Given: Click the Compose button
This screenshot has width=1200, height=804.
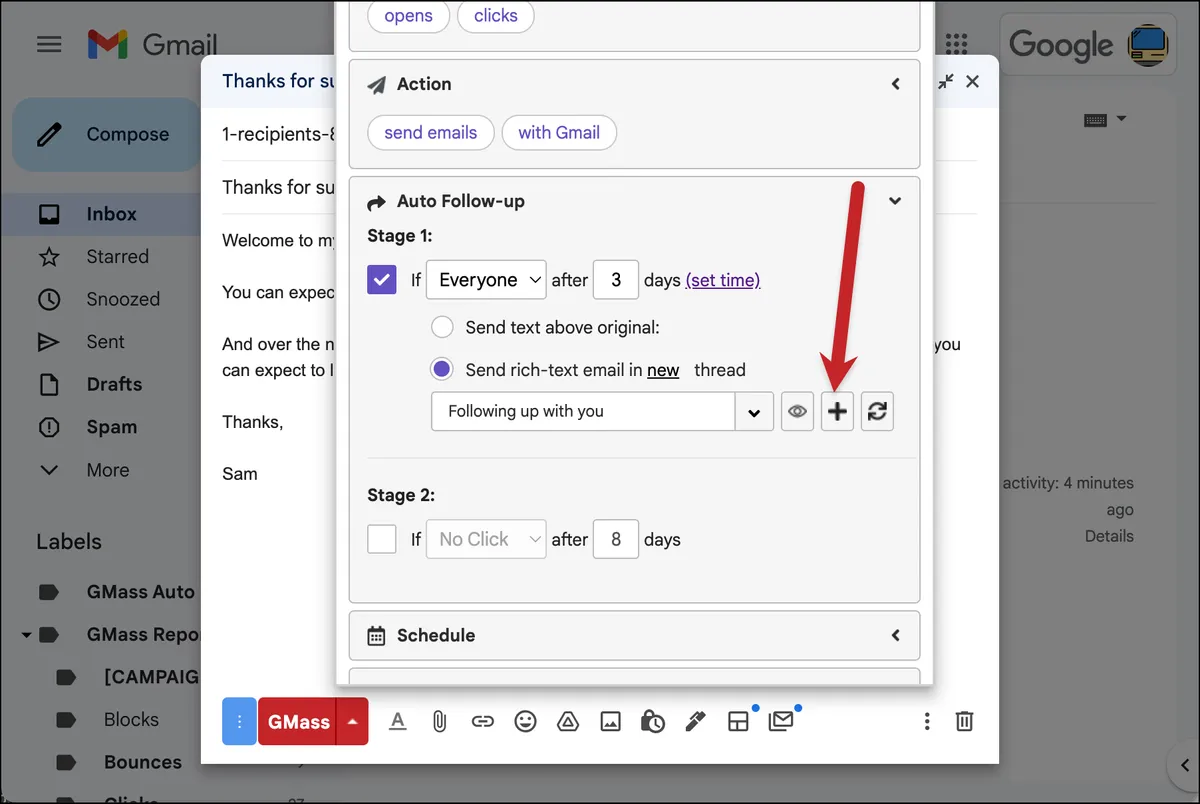Looking at the screenshot, I should (107, 134).
